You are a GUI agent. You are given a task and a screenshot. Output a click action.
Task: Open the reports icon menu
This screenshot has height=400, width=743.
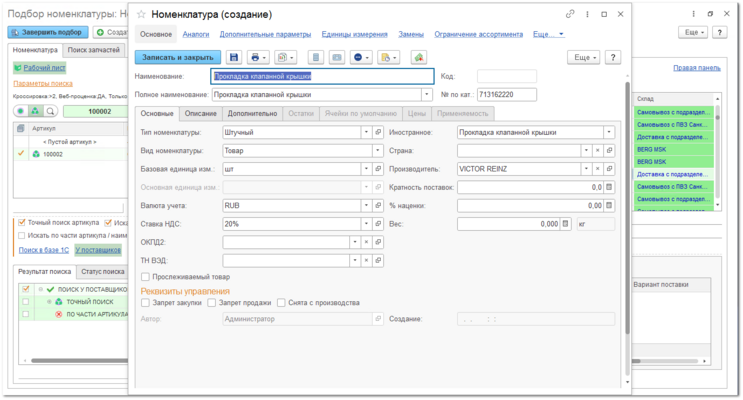click(285, 57)
